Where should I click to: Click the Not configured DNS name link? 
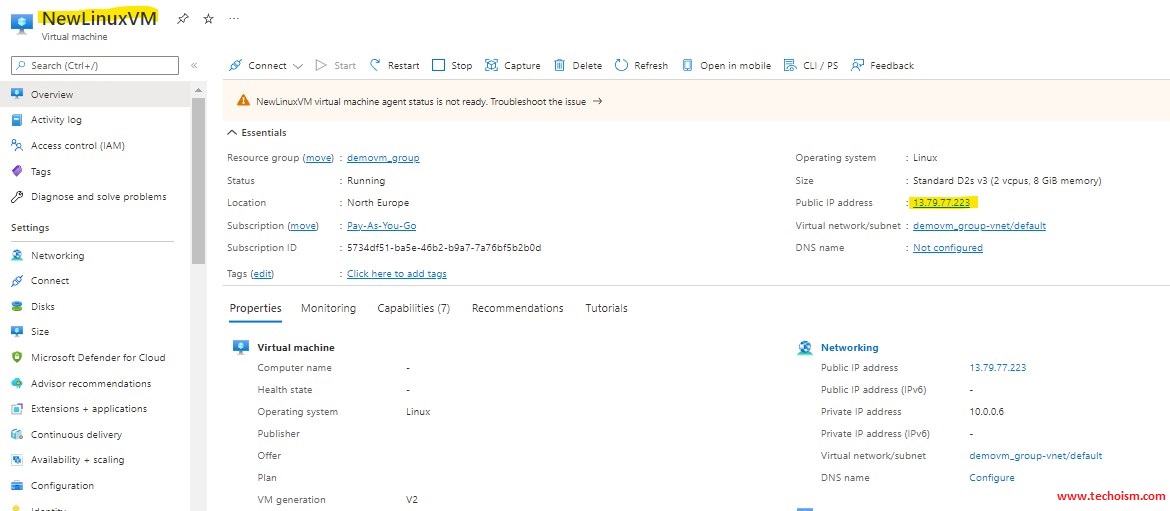pyautogui.click(x=948, y=248)
